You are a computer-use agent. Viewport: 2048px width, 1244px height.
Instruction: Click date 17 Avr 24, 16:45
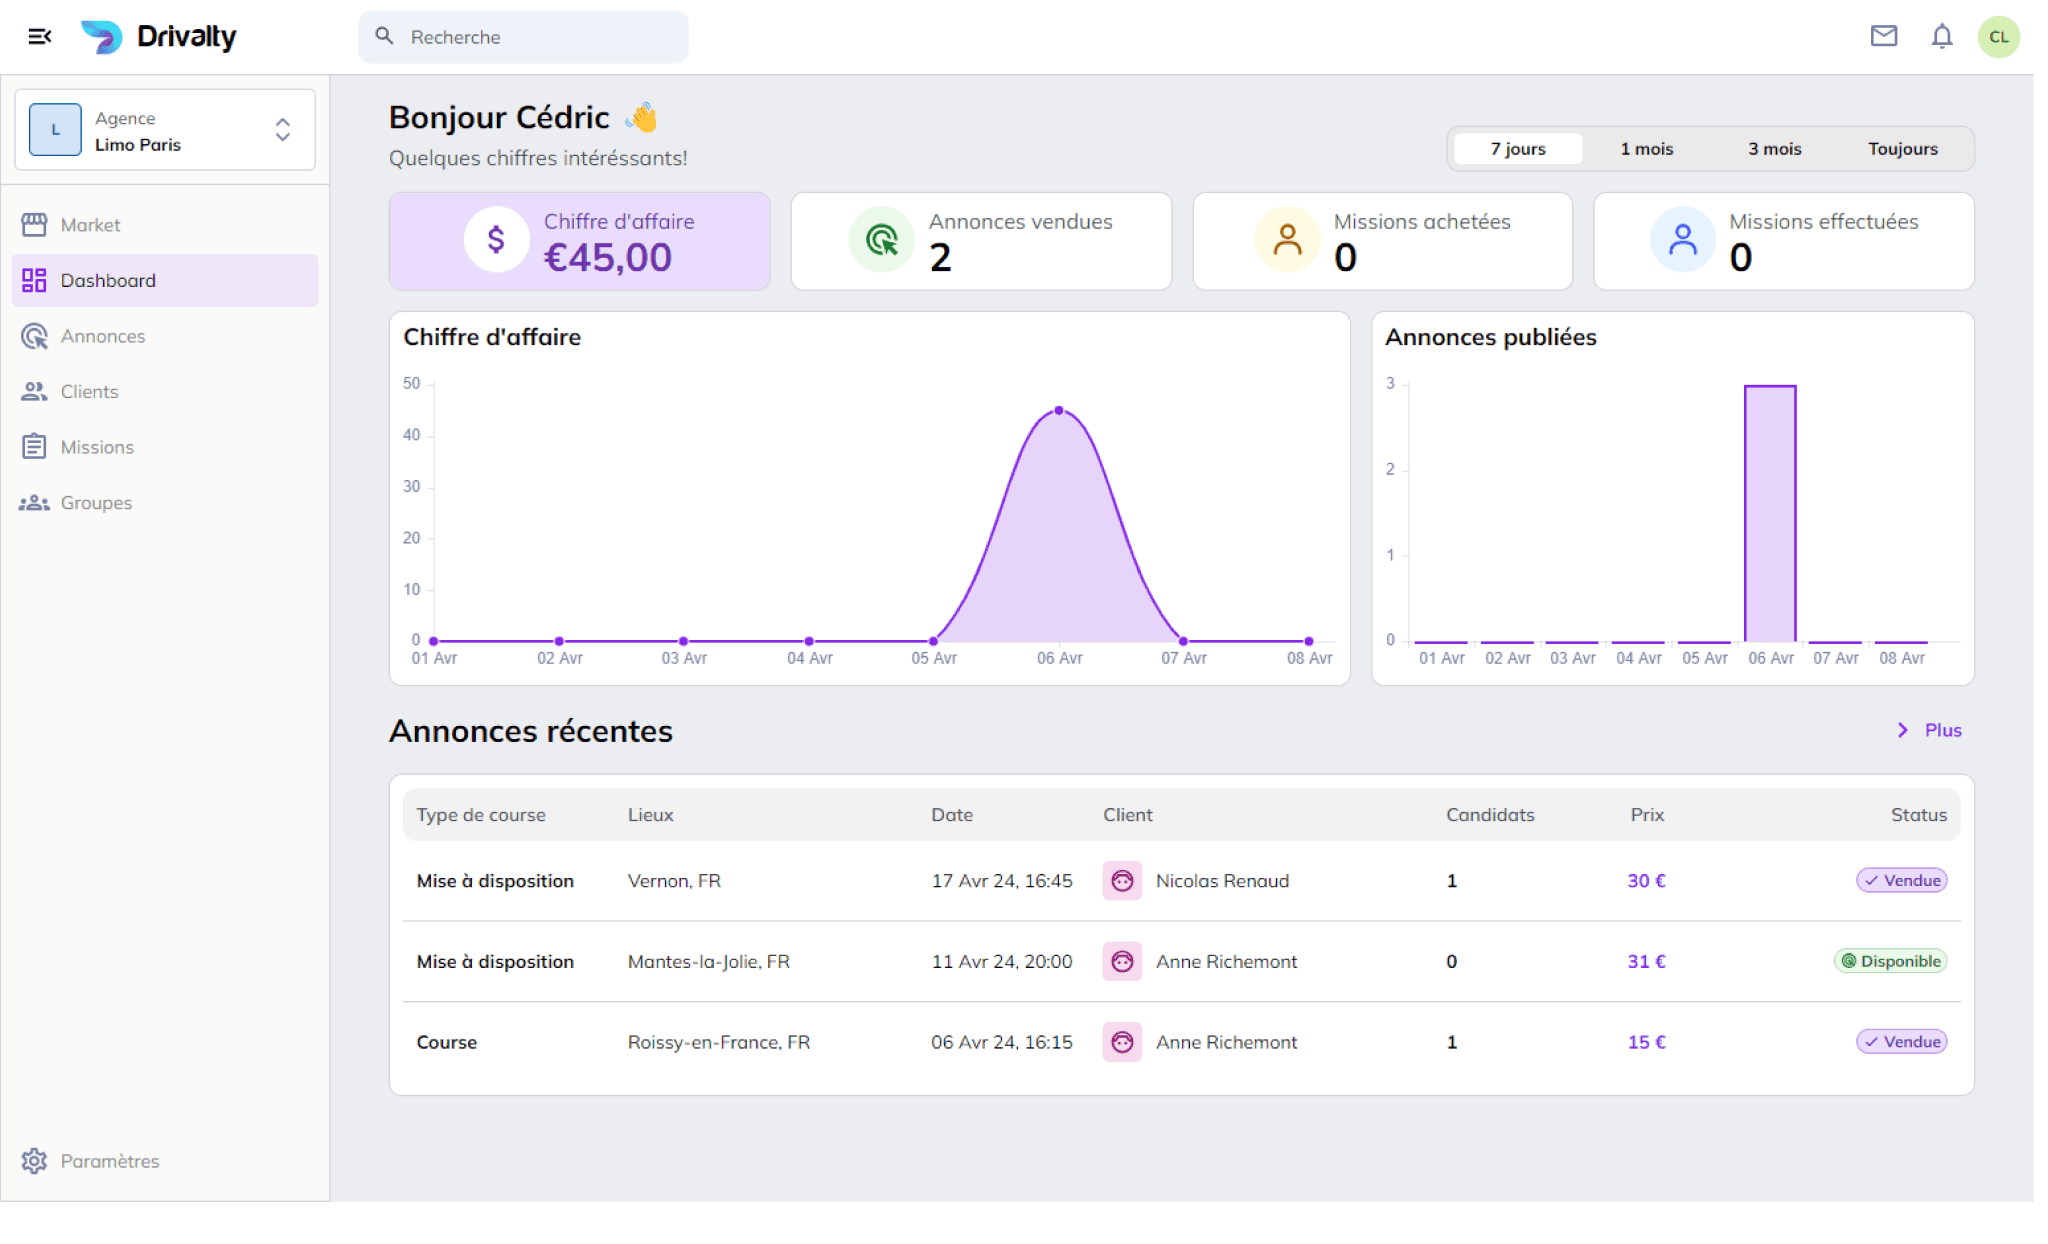pos(1001,880)
